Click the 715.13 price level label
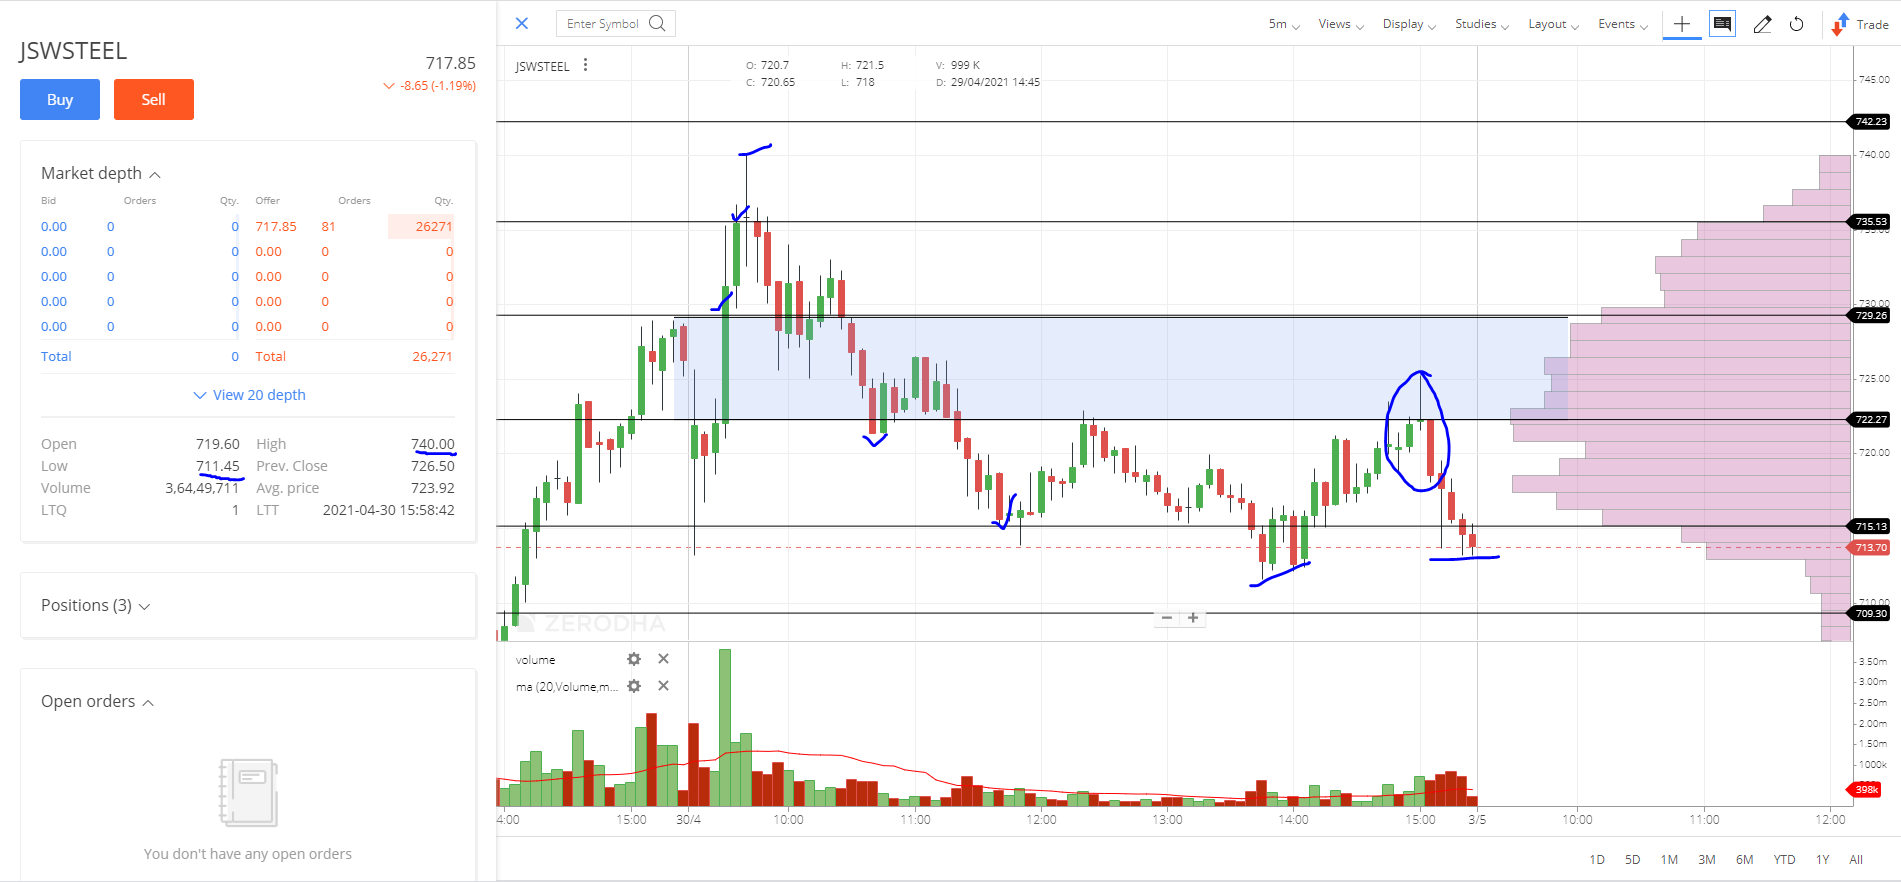Viewport: 1901px width, 882px height. (1869, 526)
